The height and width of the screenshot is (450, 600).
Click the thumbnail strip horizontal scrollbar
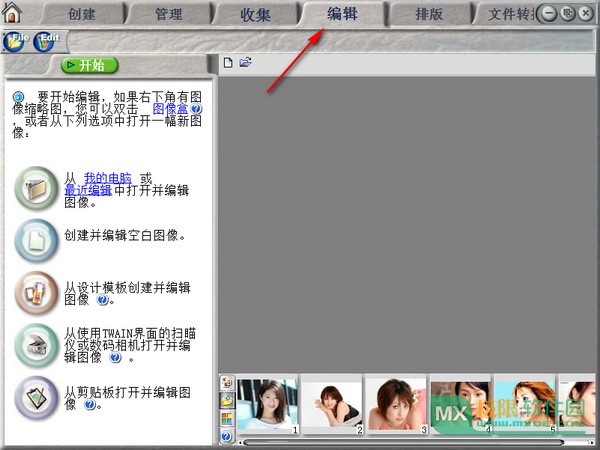point(404,443)
